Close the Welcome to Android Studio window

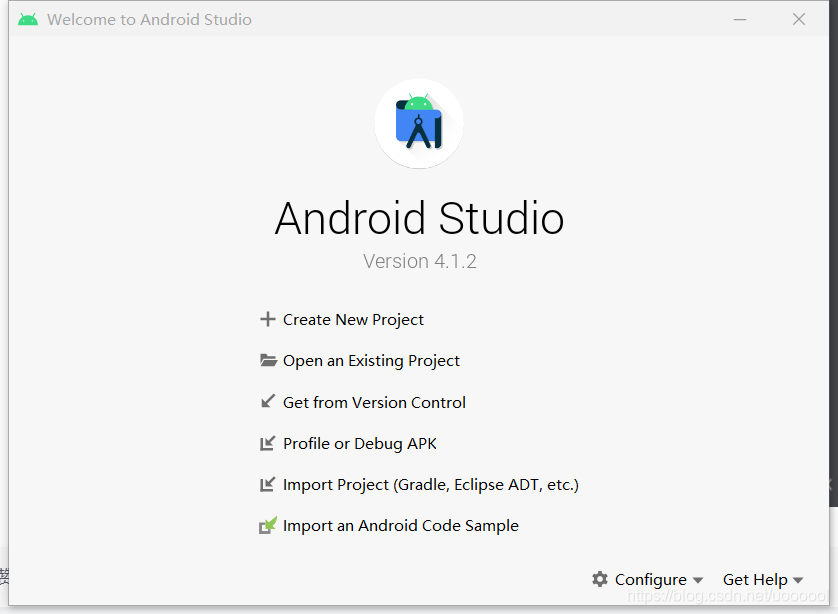[x=799, y=20]
